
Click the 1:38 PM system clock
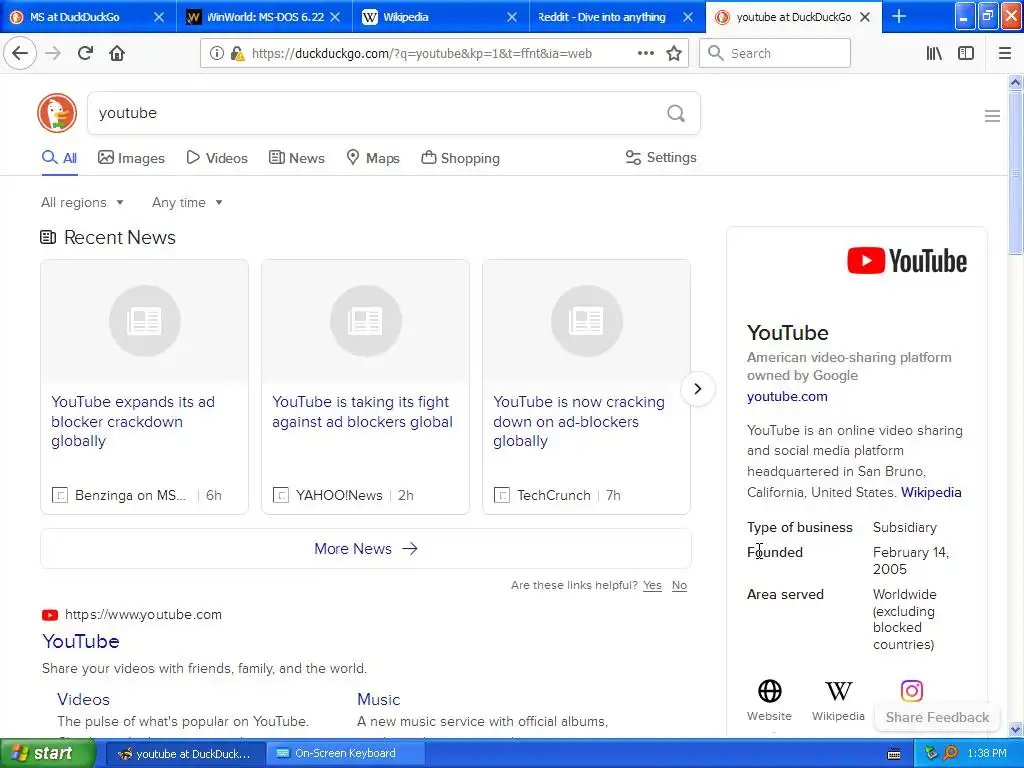(x=987, y=754)
